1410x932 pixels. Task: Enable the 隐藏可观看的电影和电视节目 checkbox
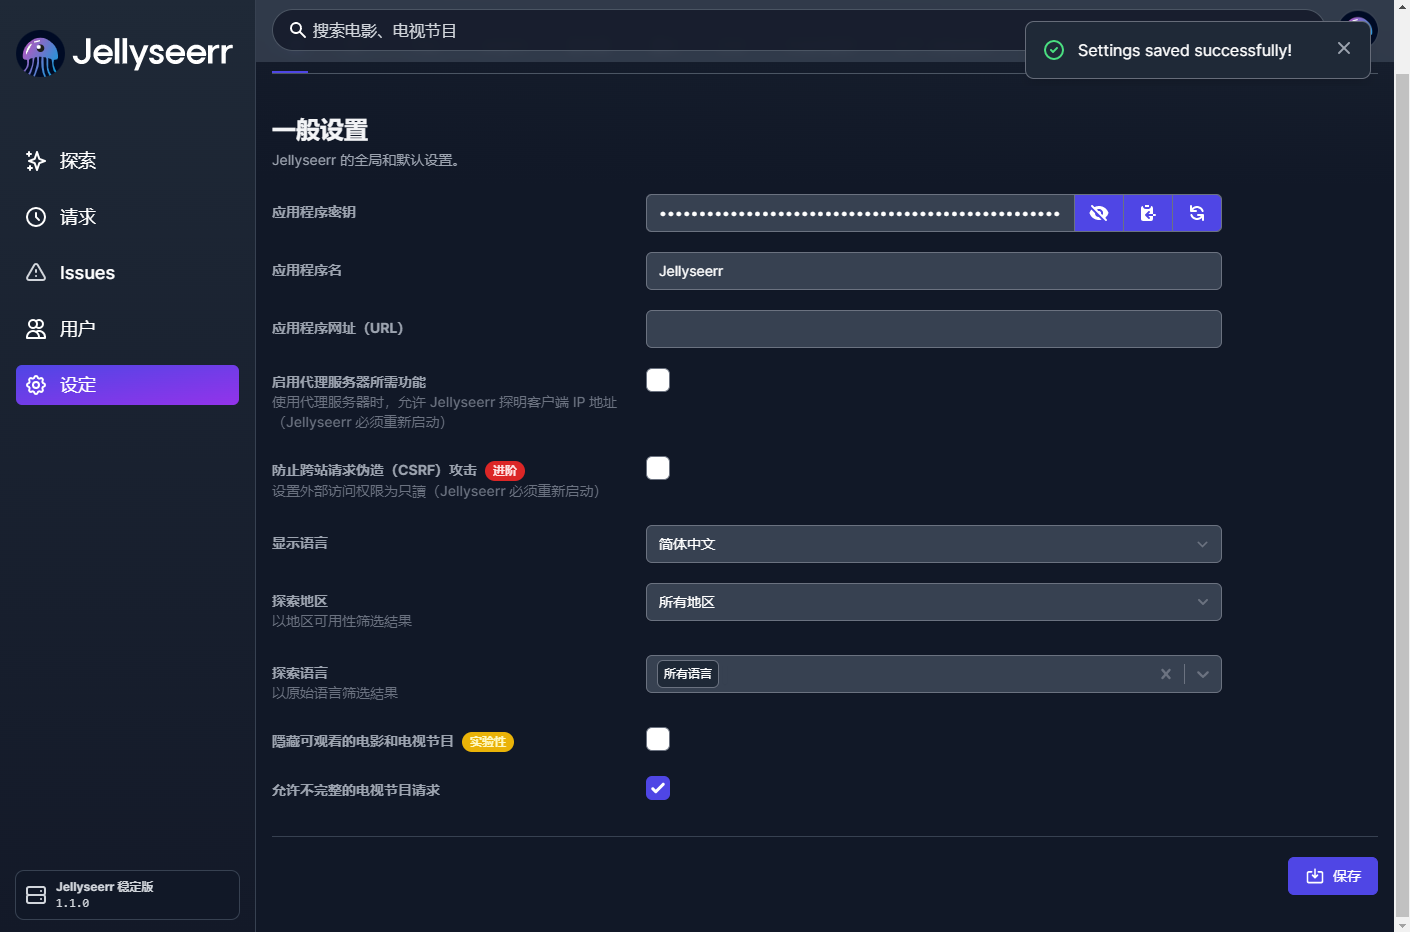point(658,739)
